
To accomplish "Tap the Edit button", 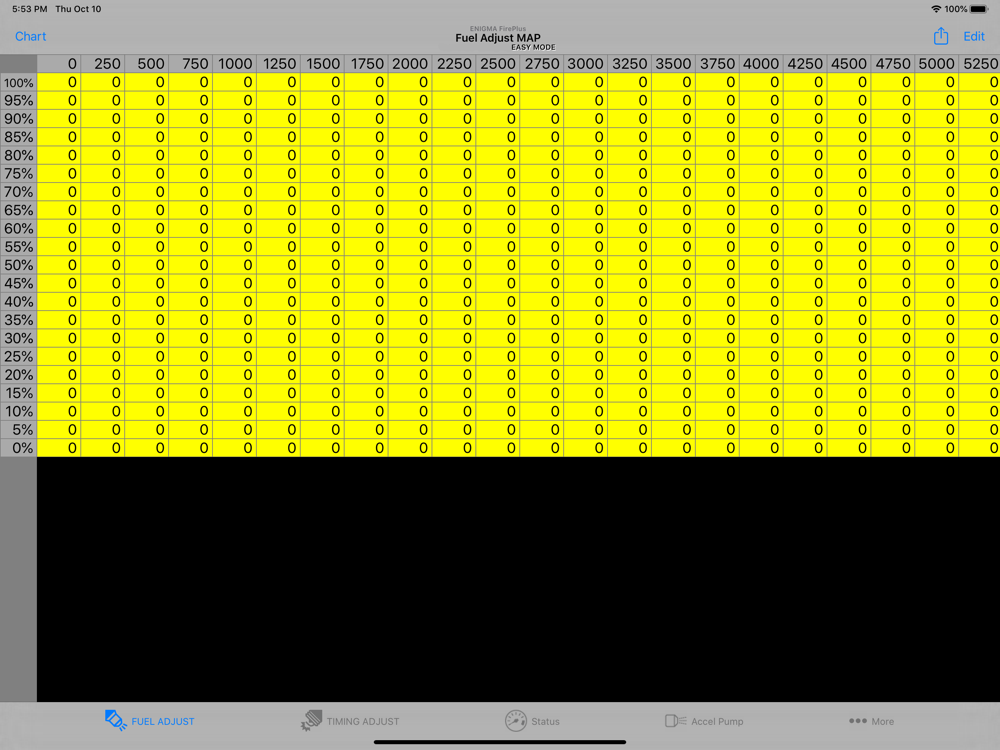I will [974, 36].
